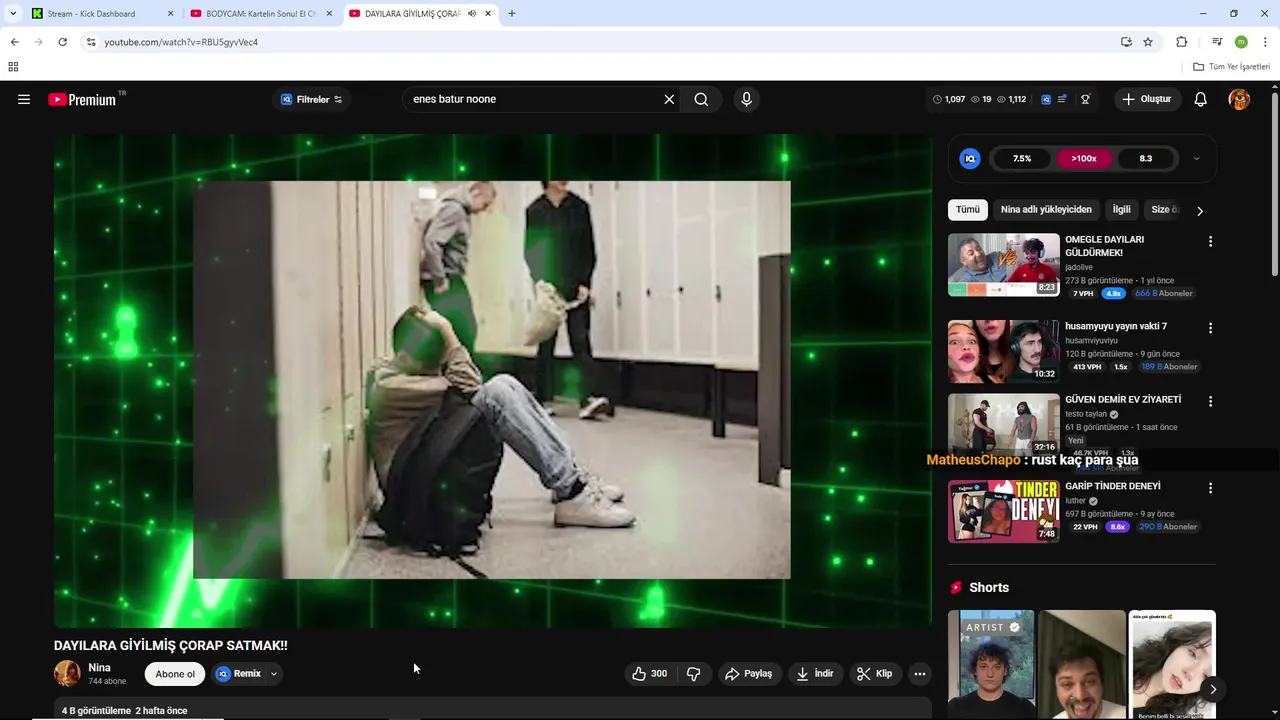Download the video via İndir
Viewport: 1280px width, 720px height.
814,674
